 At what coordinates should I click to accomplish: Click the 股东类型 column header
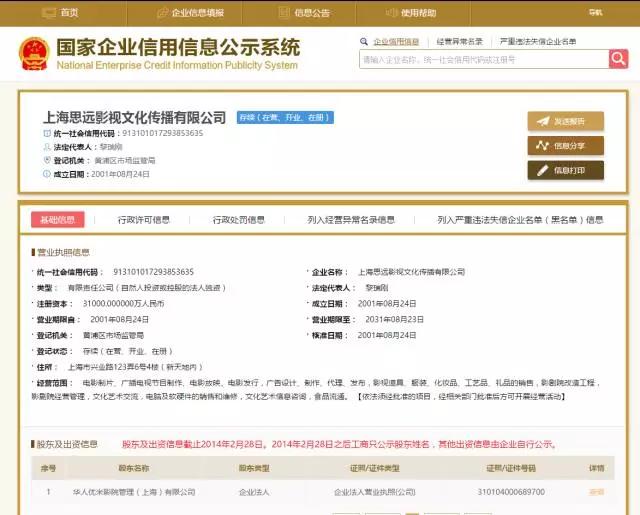click(254, 468)
